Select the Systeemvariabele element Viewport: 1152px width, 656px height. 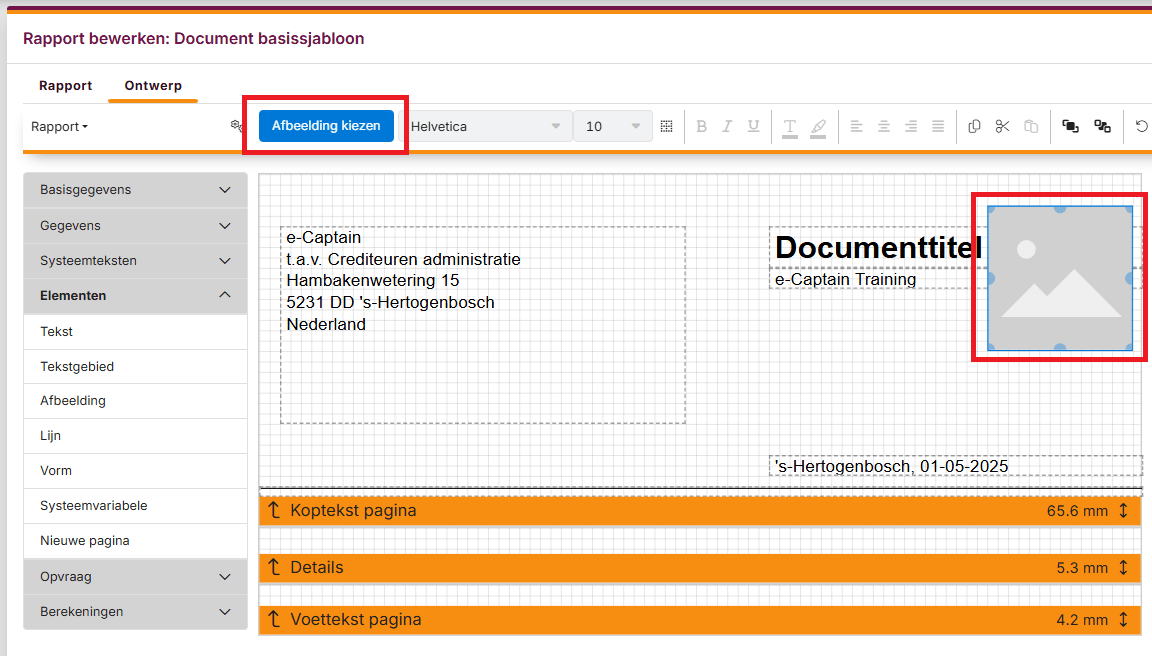click(135, 505)
